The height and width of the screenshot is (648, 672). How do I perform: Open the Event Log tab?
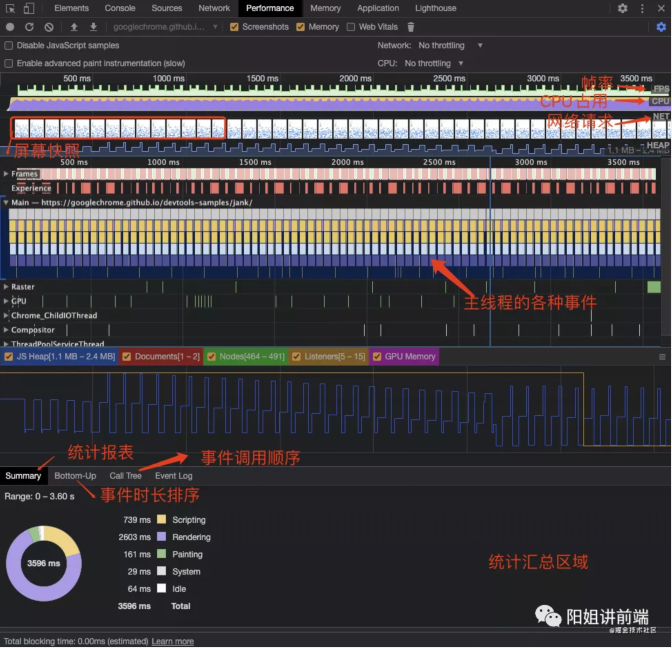pyautogui.click(x=174, y=476)
